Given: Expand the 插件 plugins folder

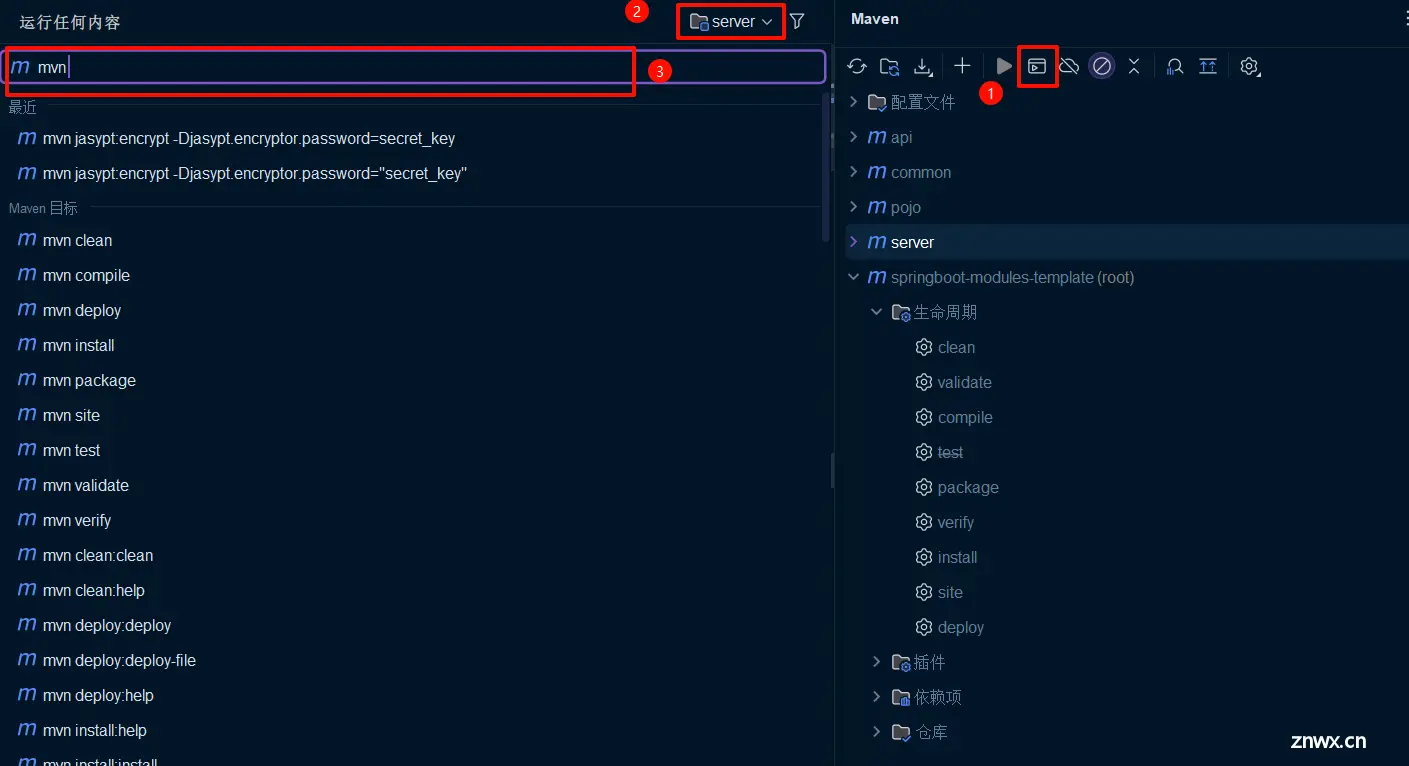Looking at the screenshot, I should (x=877, y=662).
